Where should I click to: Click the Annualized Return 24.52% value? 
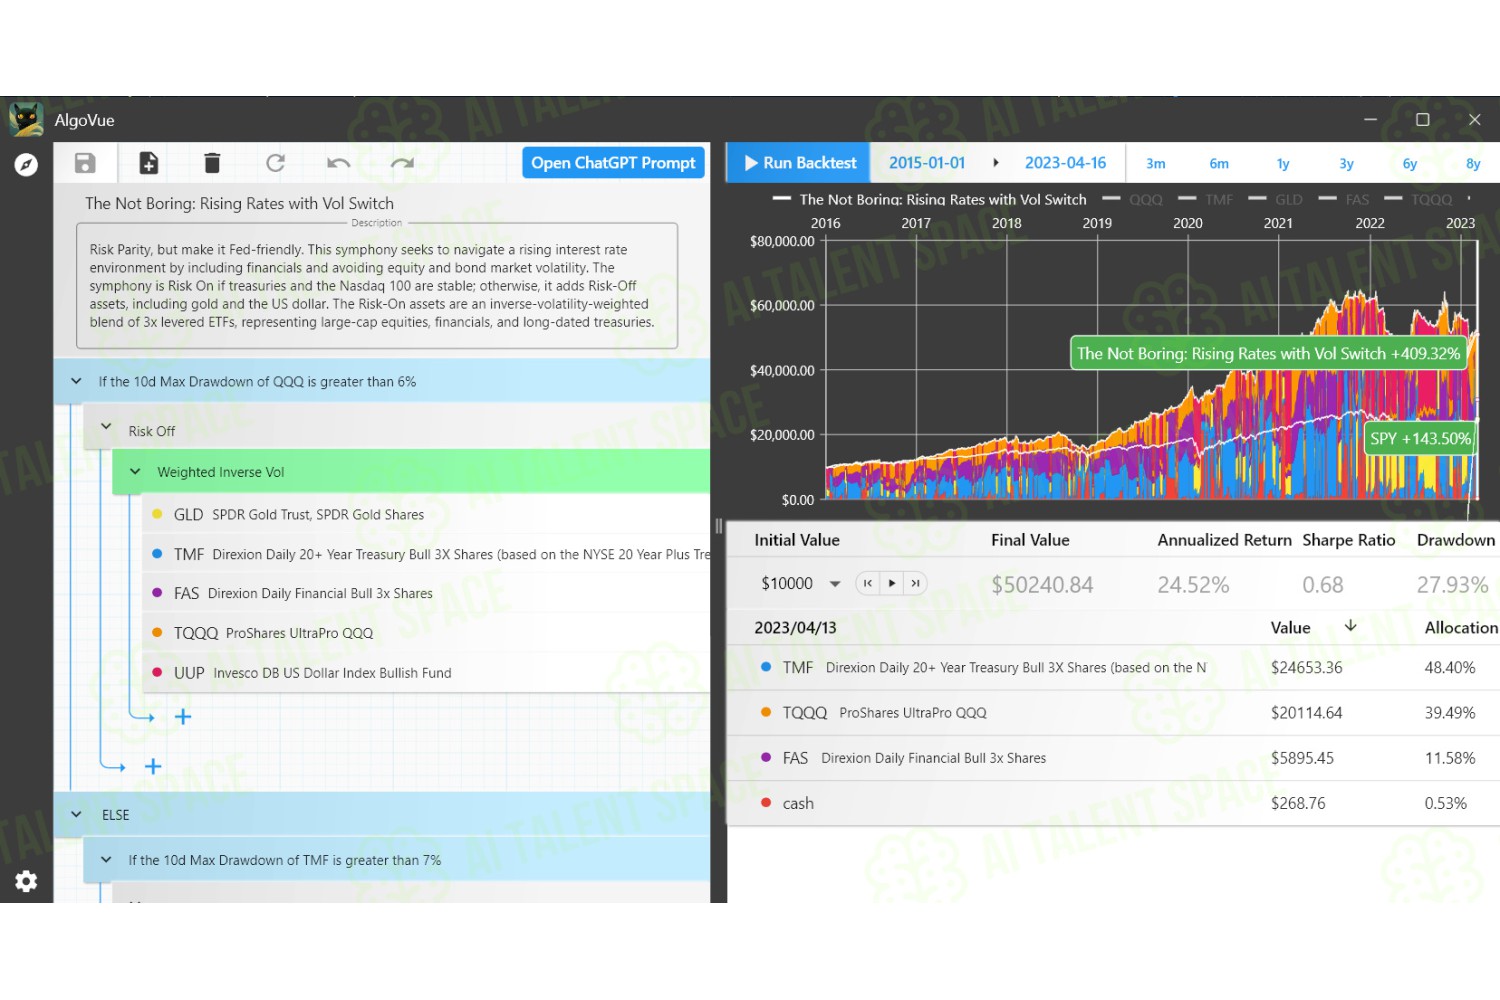pyautogui.click(x=1193, y=585)
